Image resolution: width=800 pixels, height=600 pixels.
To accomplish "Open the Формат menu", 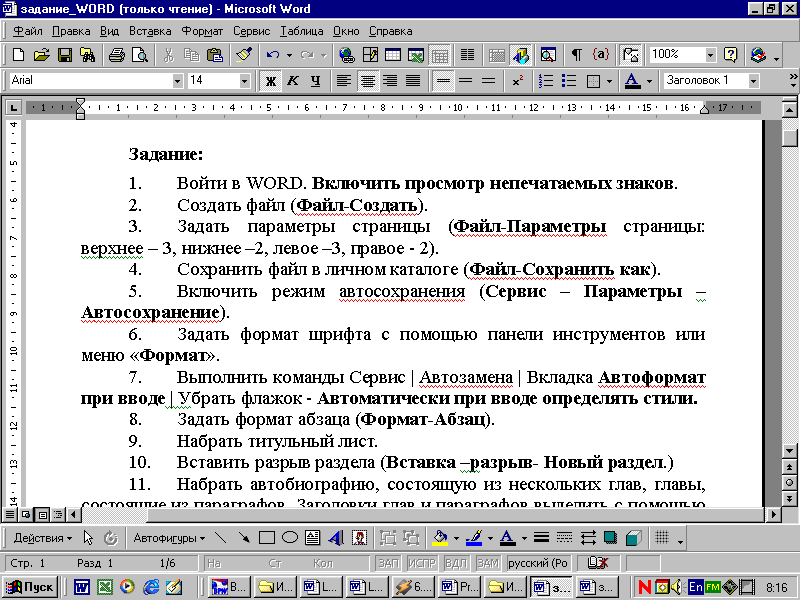I will click(x=203, y=31).
